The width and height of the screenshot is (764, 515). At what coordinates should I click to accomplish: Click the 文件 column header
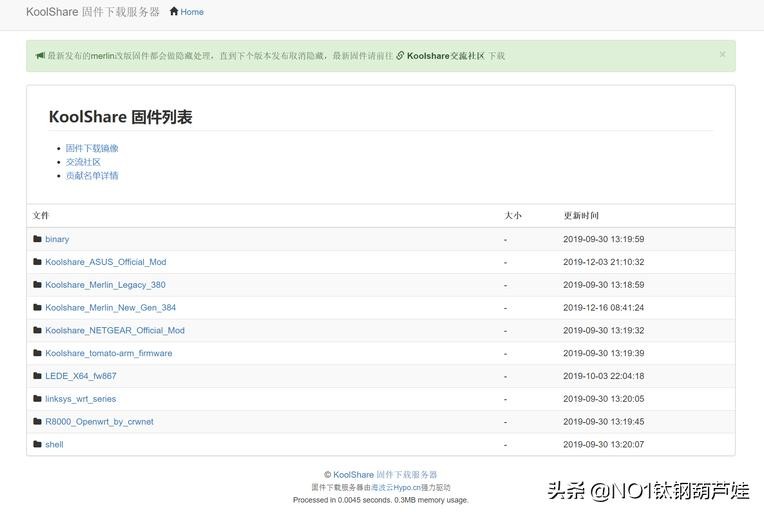41,215
